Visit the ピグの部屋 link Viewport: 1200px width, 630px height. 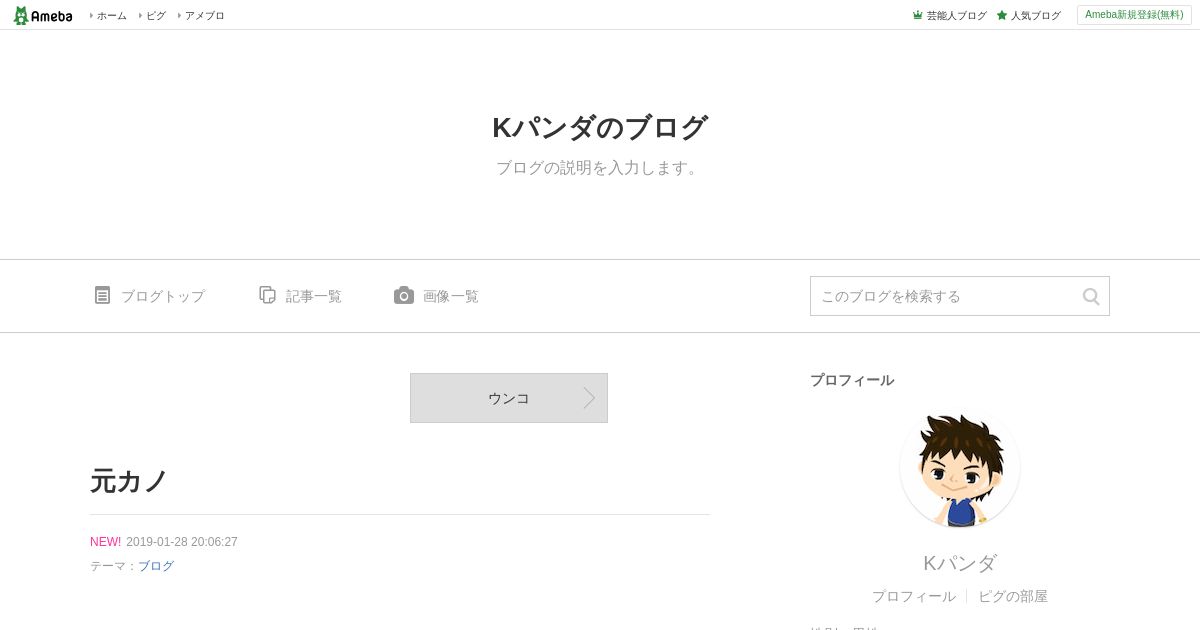(1013, 596)
